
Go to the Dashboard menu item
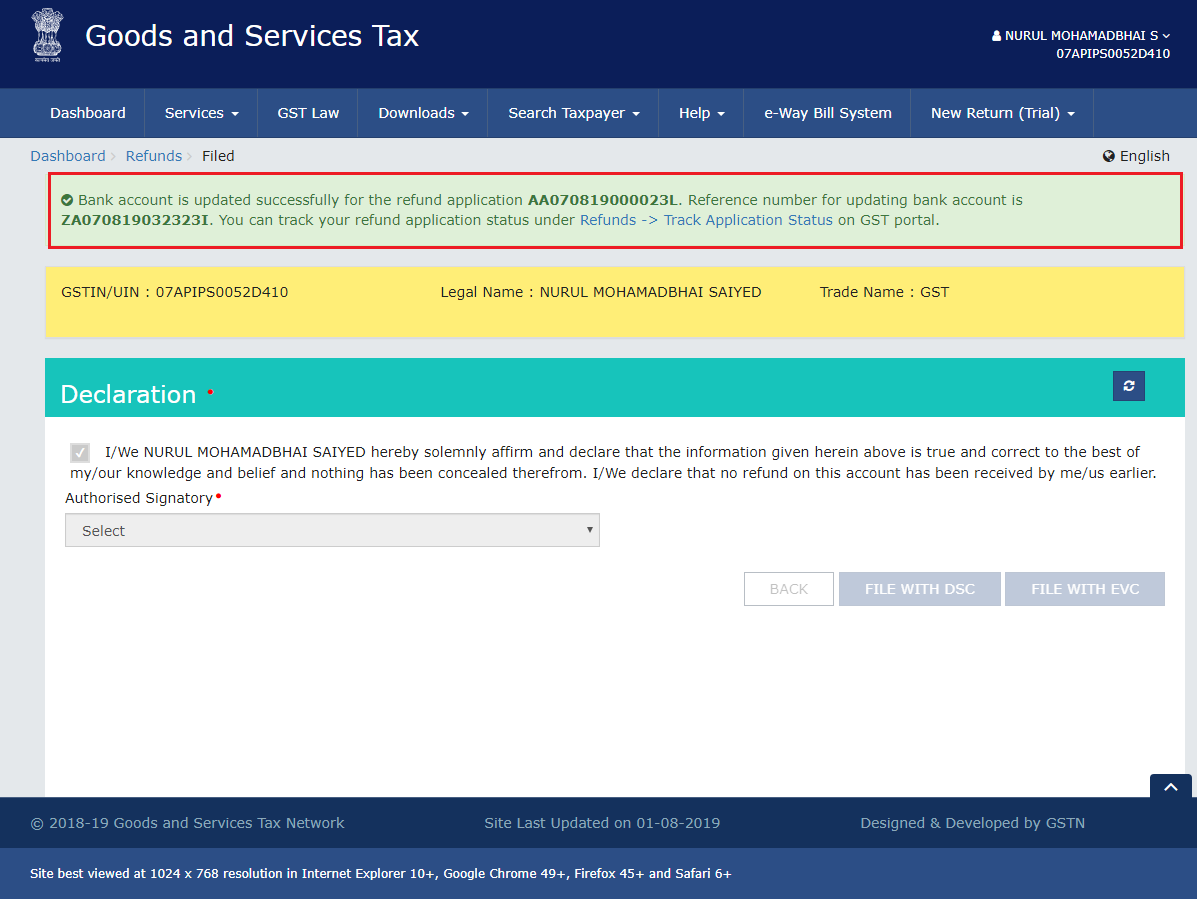pyautogui.click(x=88, y=113)
